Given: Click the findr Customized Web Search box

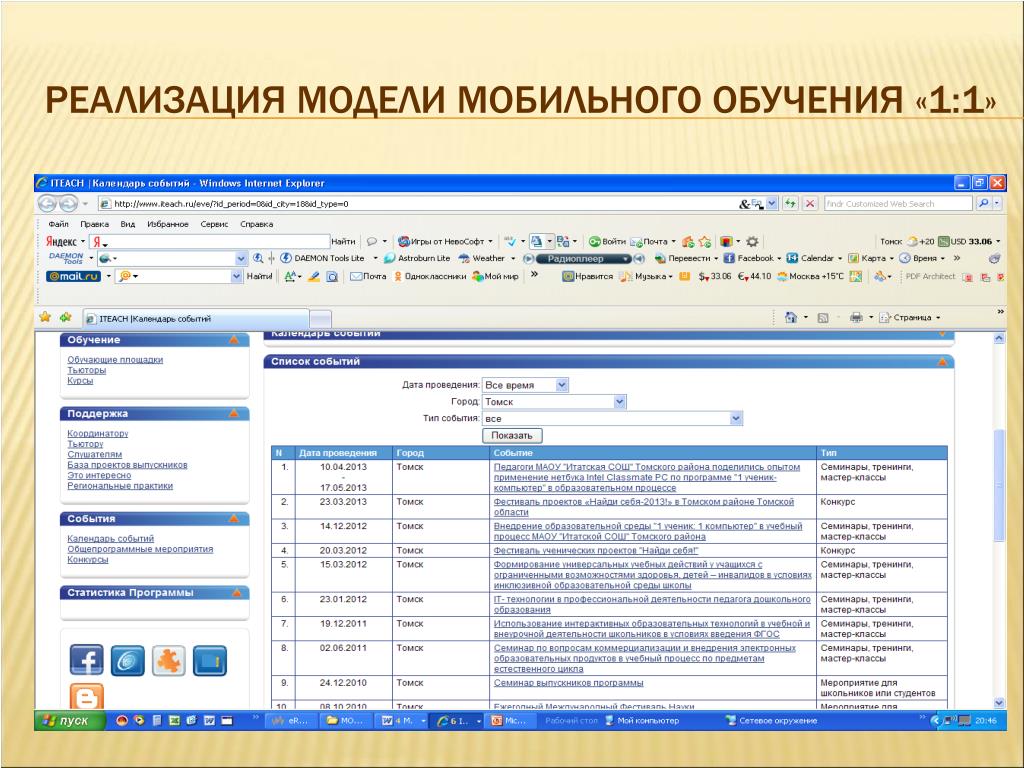Looking at the screenshot, I should pyautogui.click(x=898, y=204).
